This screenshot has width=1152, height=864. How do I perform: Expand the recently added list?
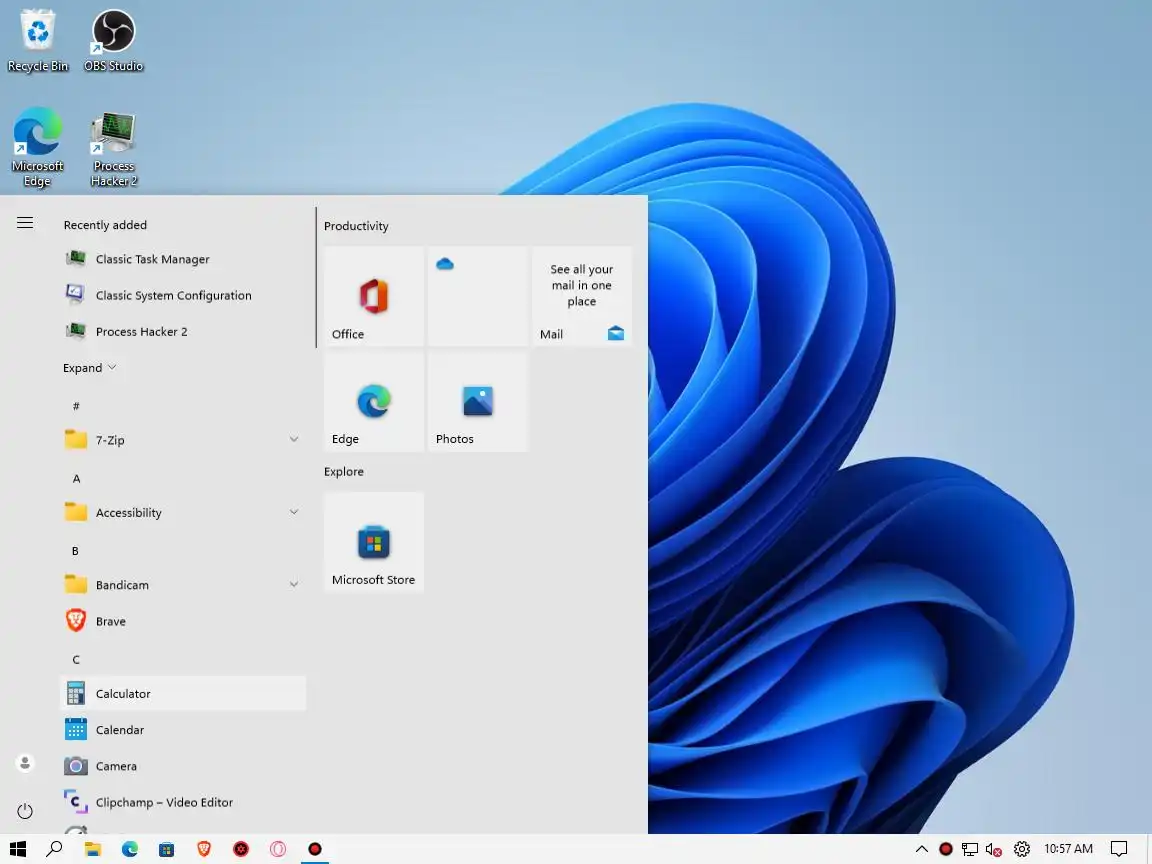(x=90, y=367)
